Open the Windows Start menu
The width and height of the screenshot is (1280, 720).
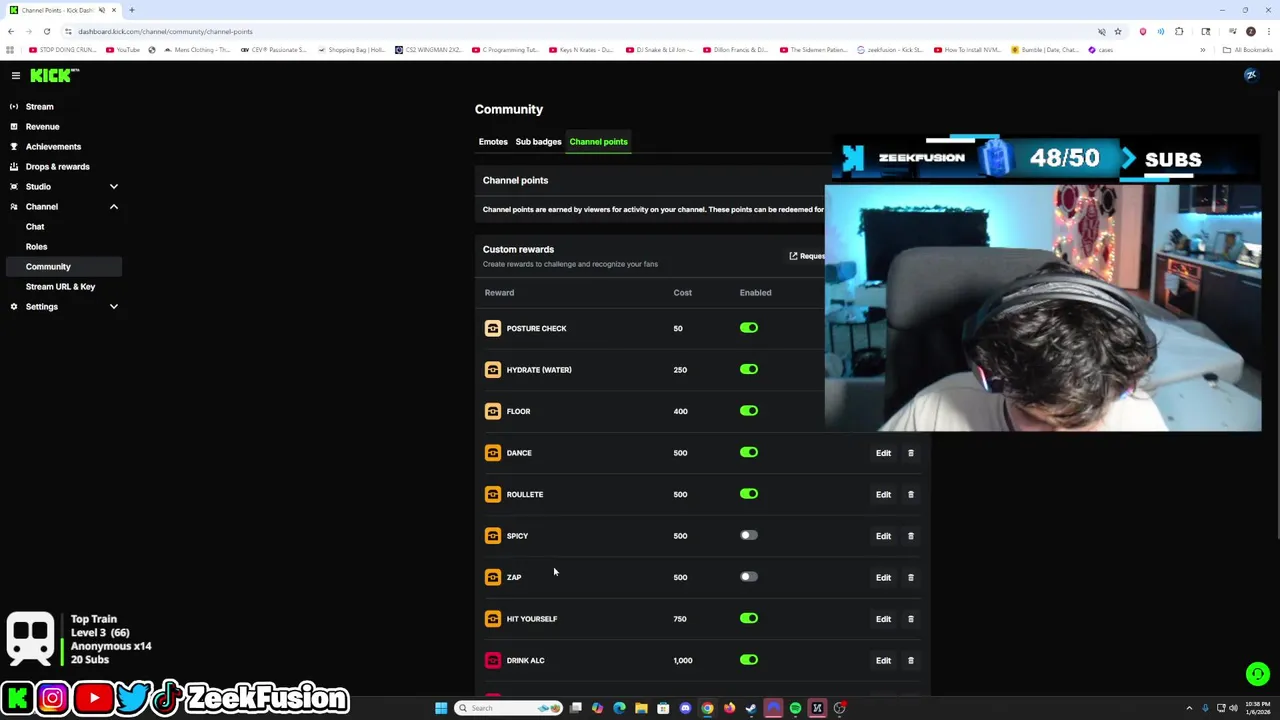[x=440, y=708]
